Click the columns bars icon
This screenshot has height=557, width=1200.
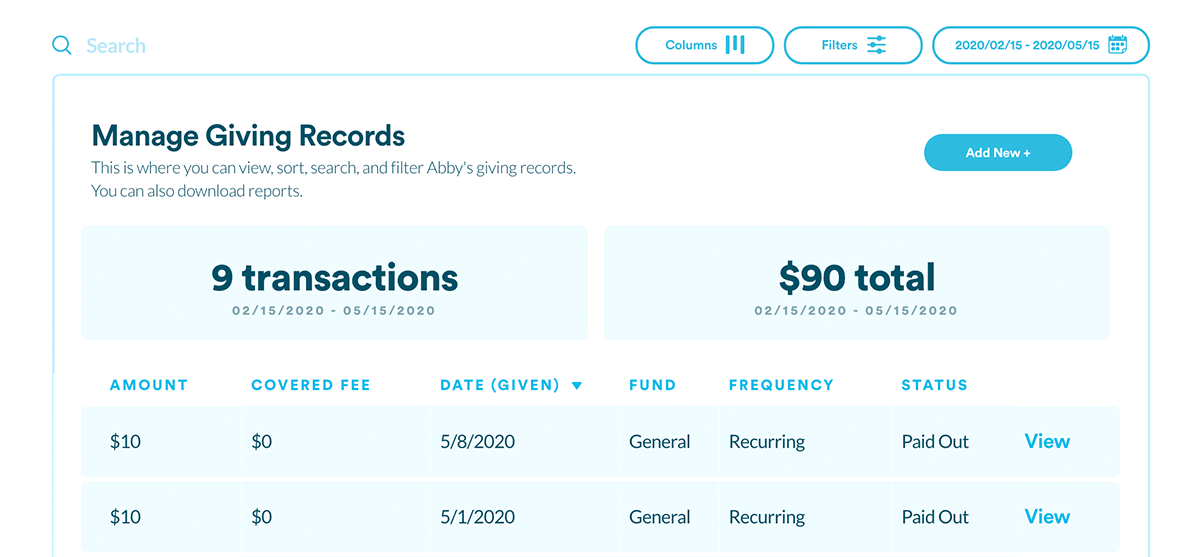tap(735, 45)
